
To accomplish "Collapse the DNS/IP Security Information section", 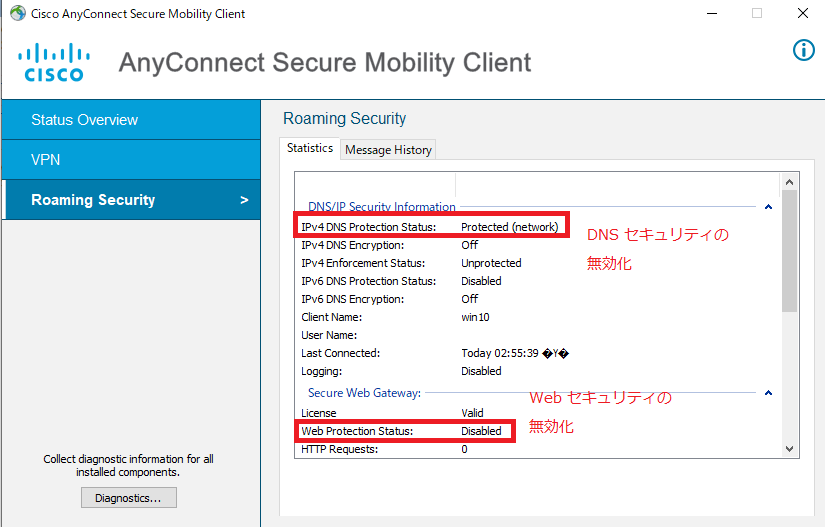I will tap(768, 207).
